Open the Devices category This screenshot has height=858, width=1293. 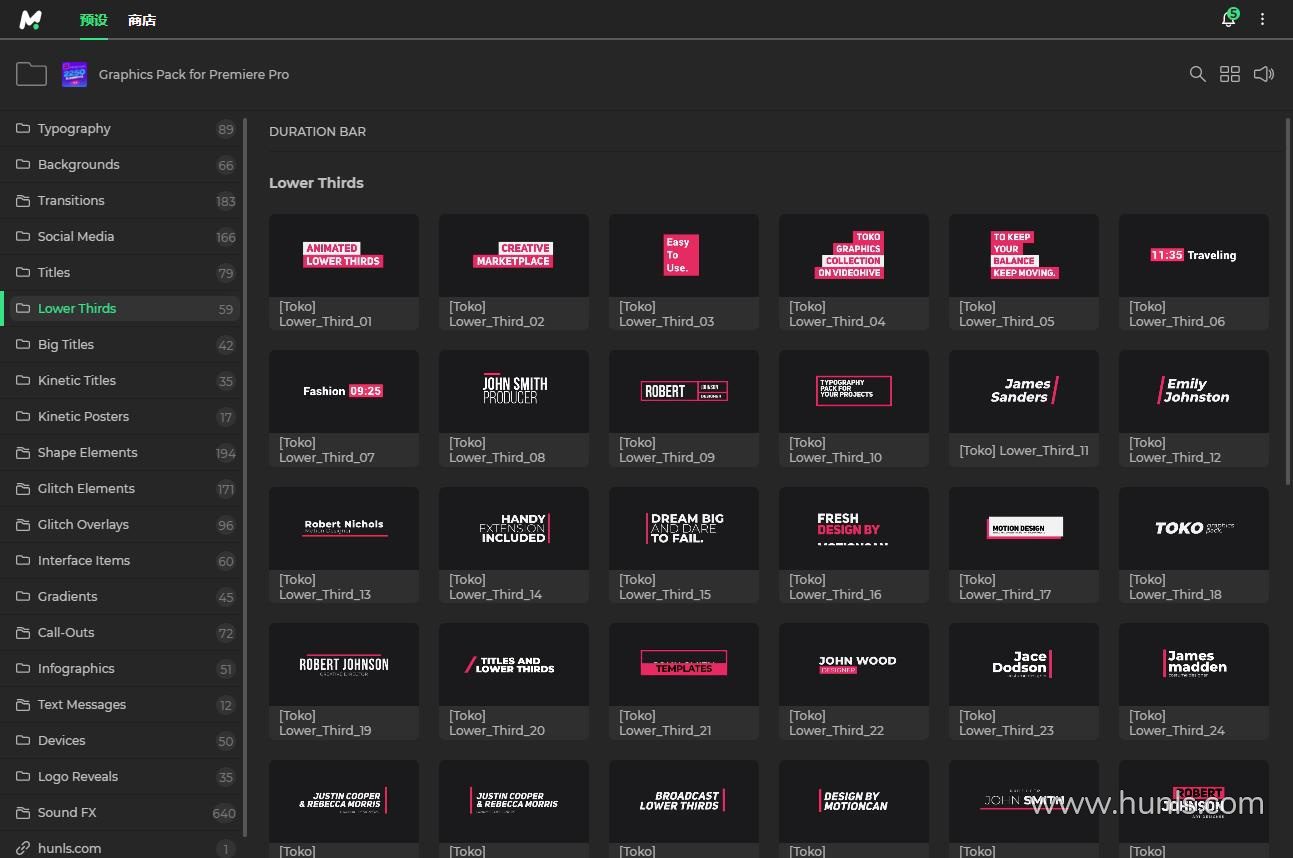[120, 740]
